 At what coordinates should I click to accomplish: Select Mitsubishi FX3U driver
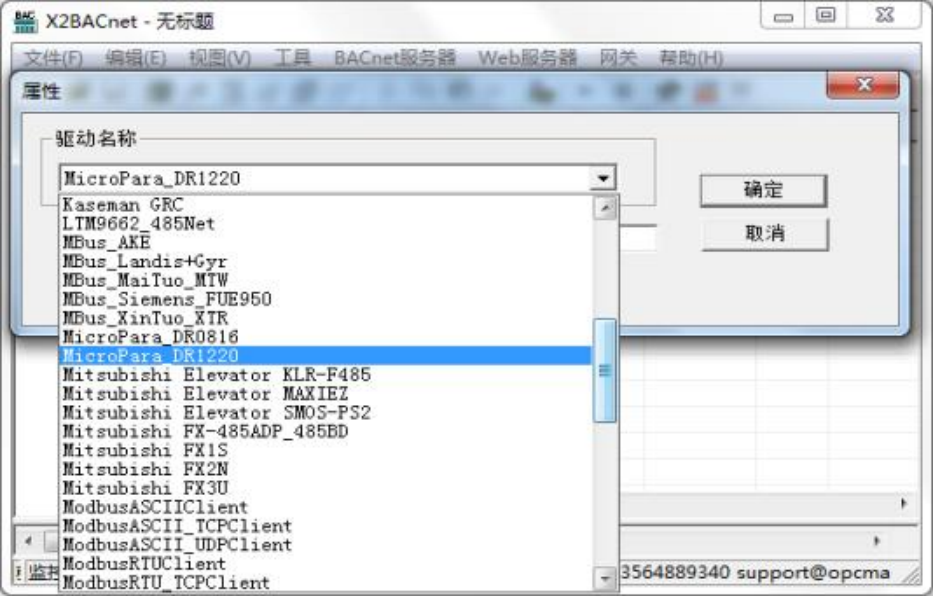[325, 488]
